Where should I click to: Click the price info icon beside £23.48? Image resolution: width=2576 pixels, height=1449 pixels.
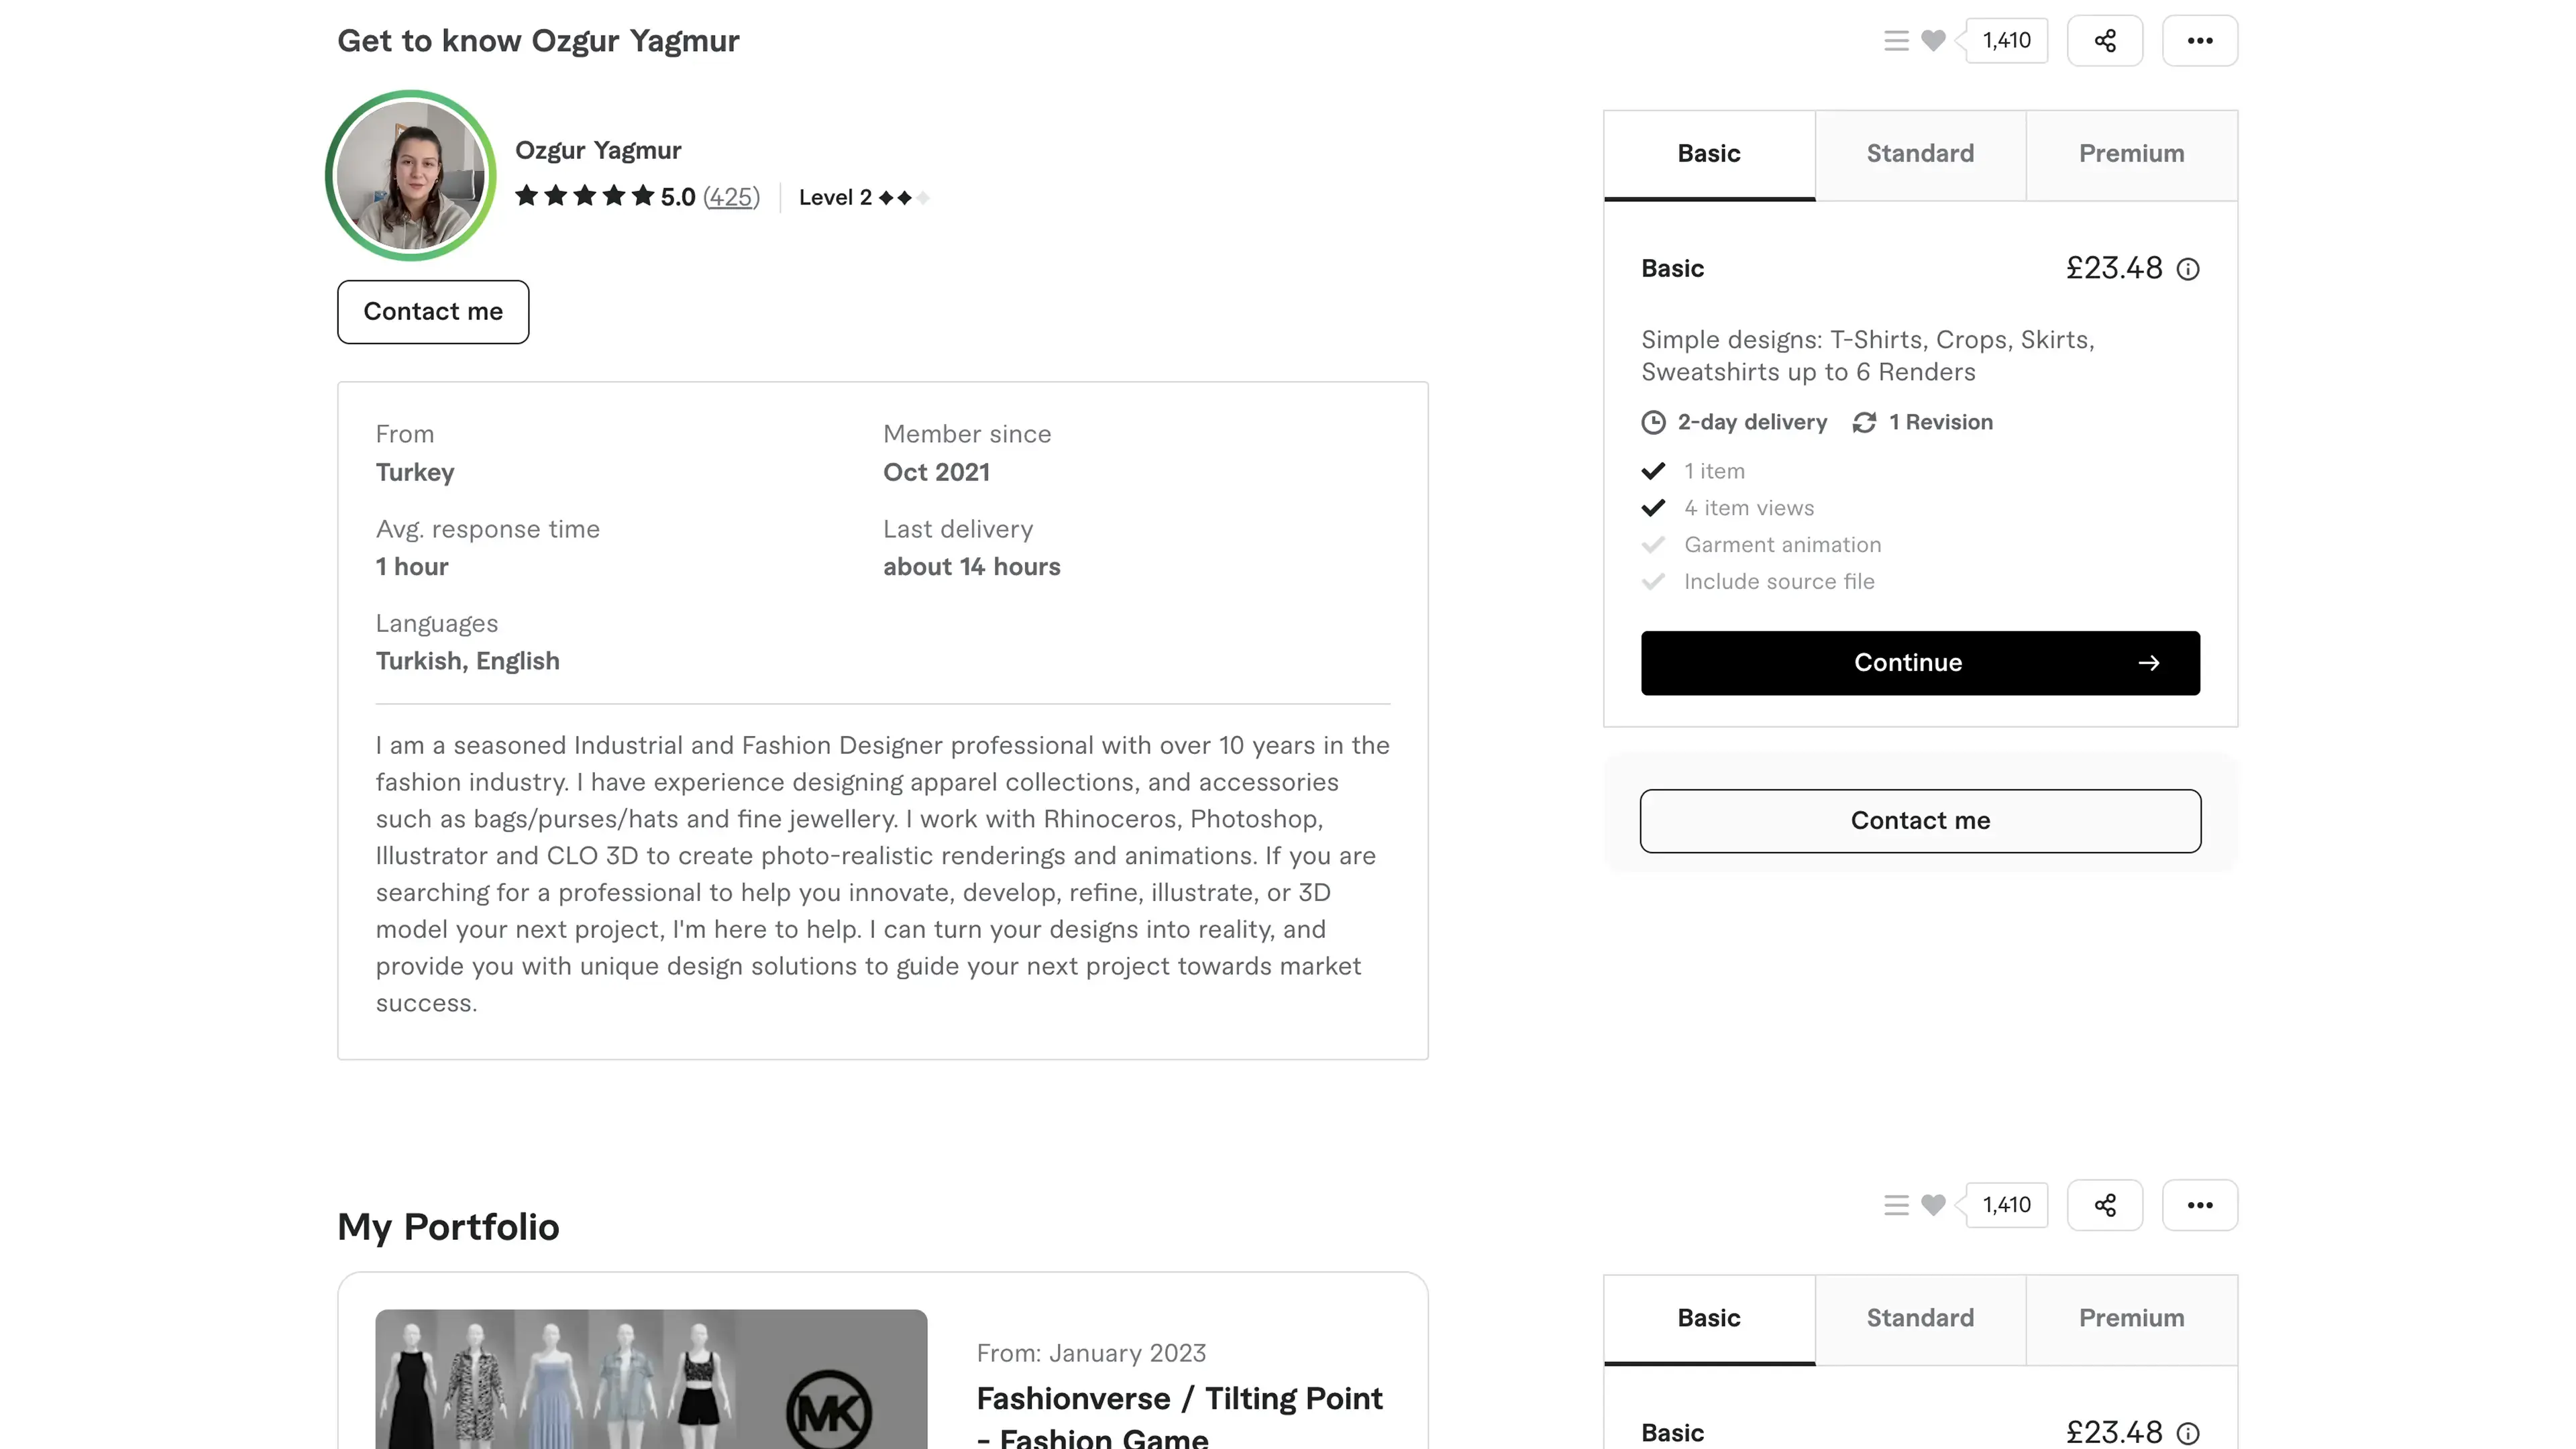2188,269
